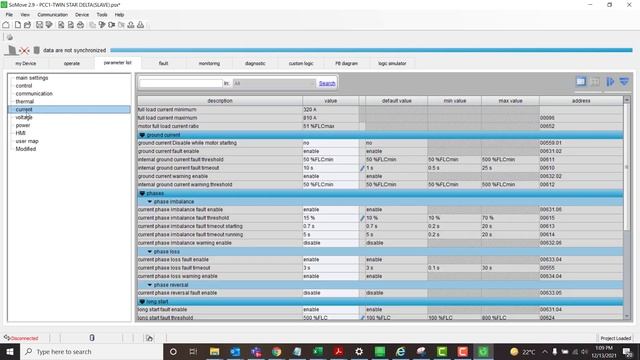Click current phase reversal fault enable value
The width and height of the screenshot is (640, 360).
pyautogui.click(x=330, y=293)
